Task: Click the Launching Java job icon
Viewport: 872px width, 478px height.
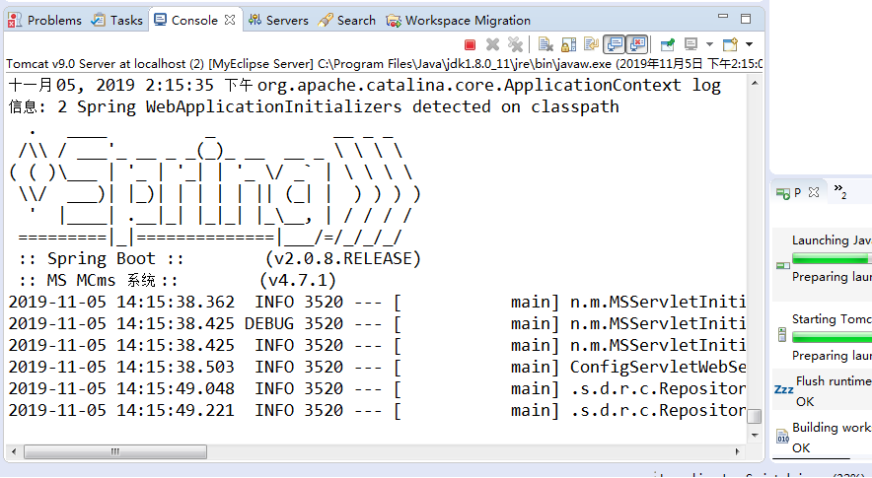Action: coord(783,266)
